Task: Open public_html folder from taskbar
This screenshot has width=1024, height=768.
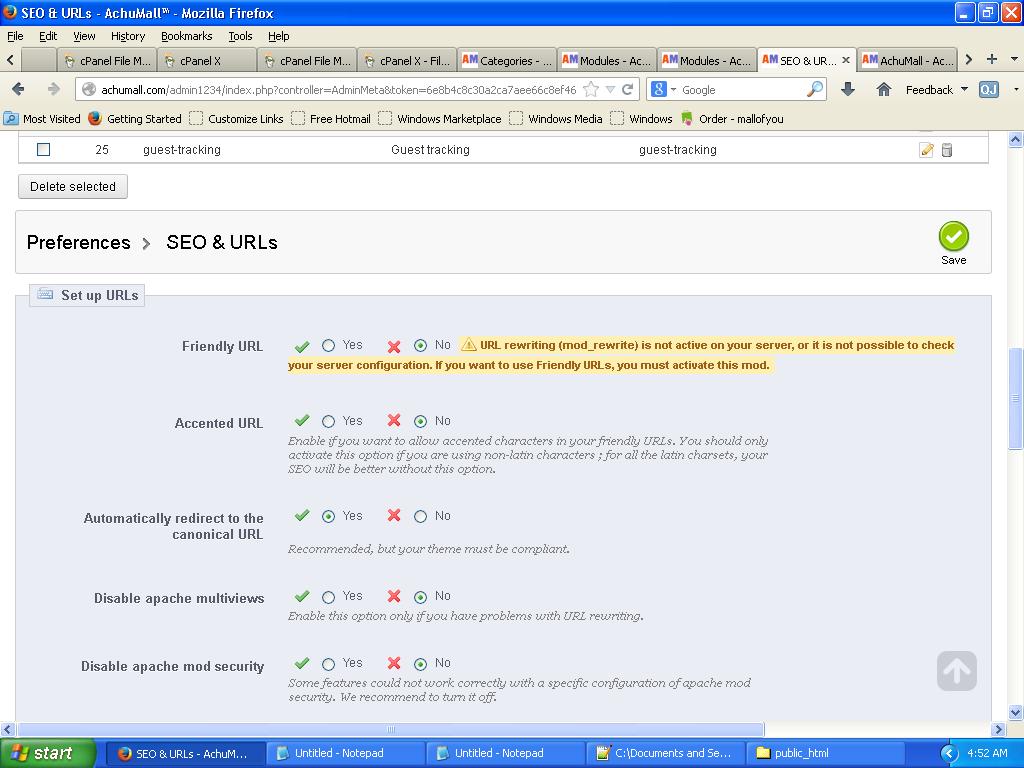Action: 824,753
